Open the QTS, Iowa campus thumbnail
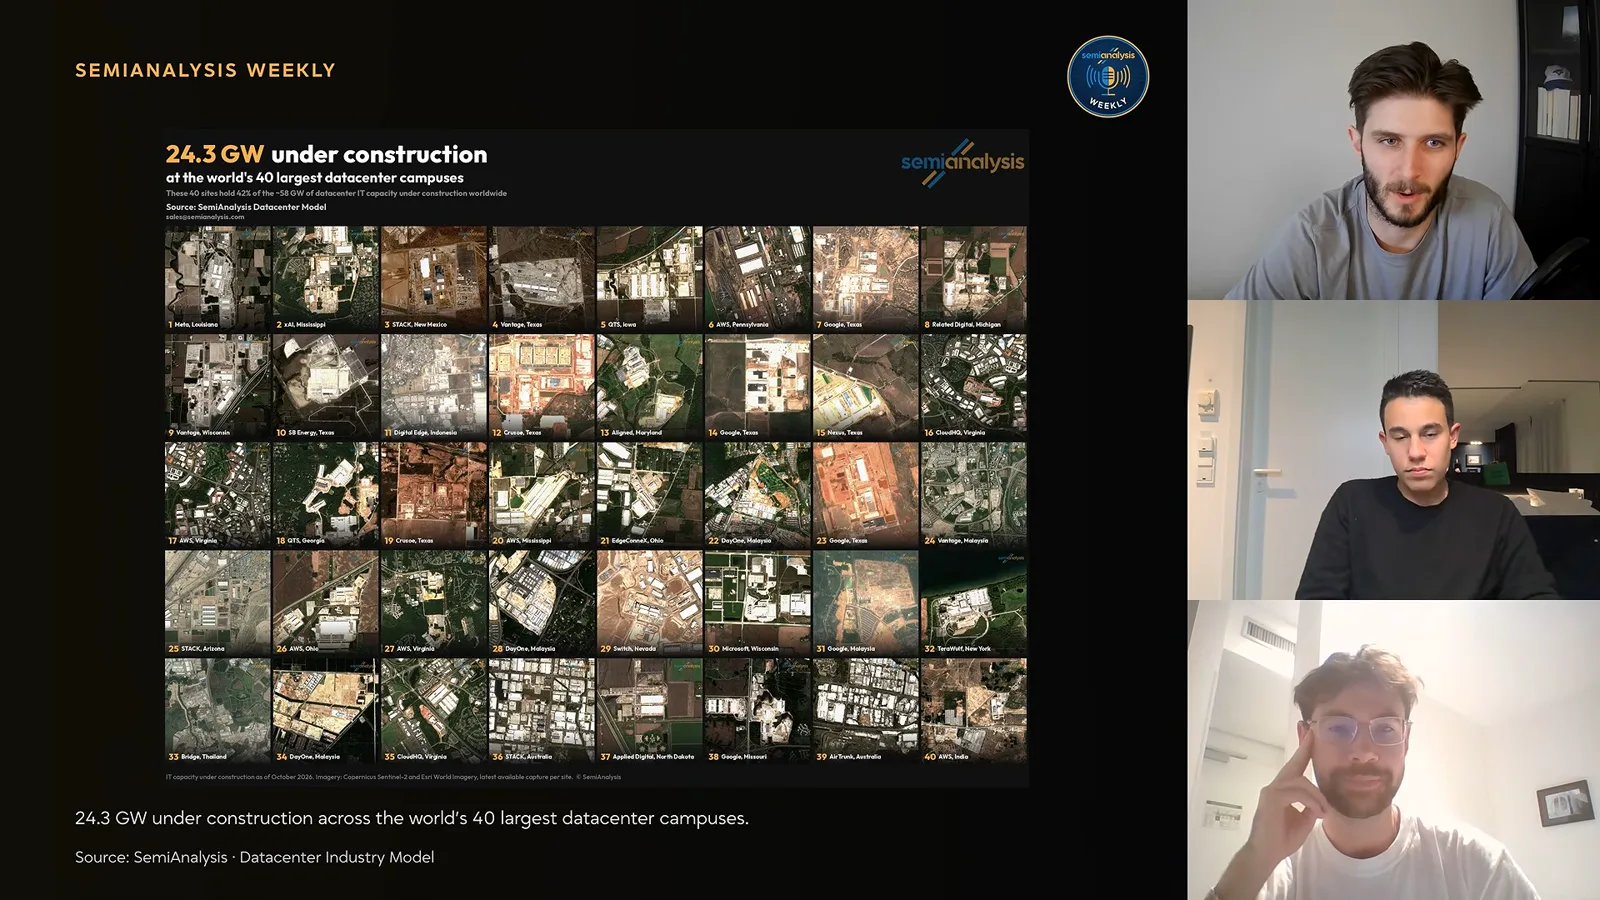 pyautogui.click(x=650, y=278)
